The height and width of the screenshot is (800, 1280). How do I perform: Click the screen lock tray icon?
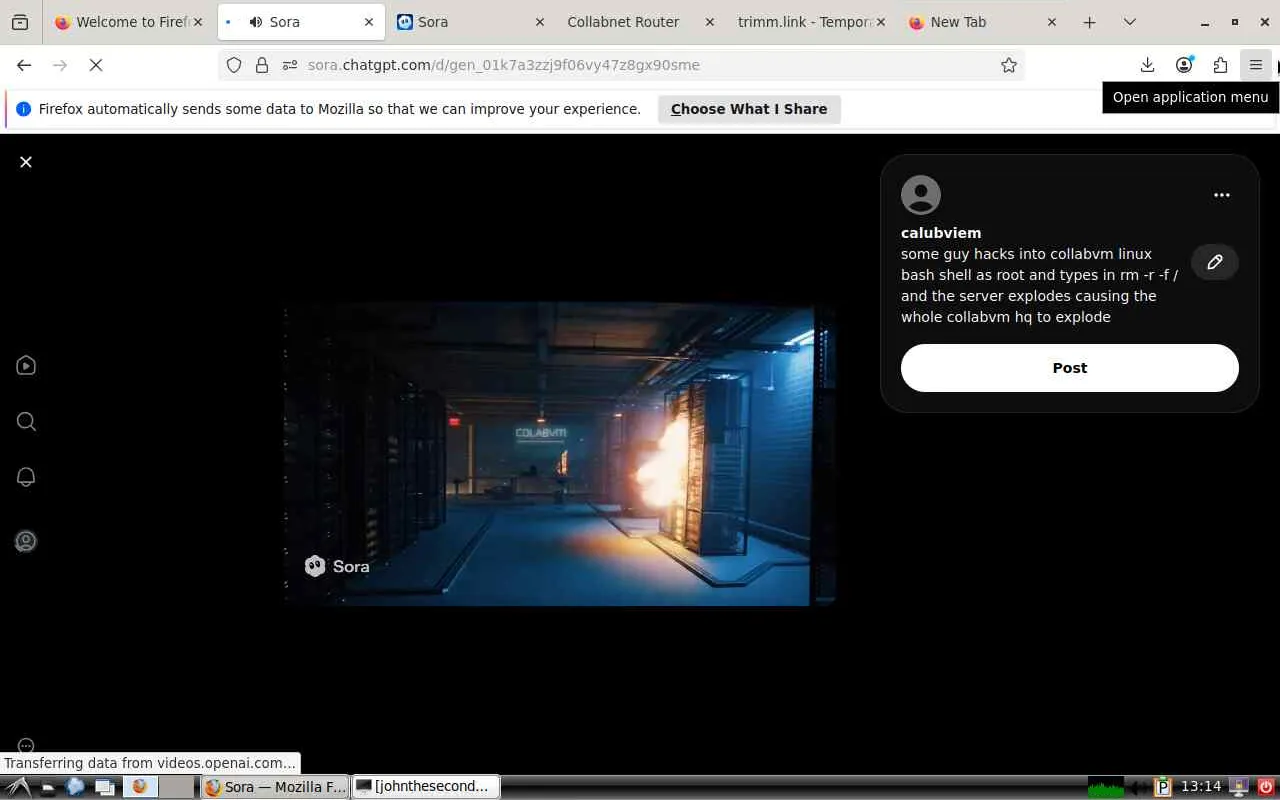point(1240,787)
